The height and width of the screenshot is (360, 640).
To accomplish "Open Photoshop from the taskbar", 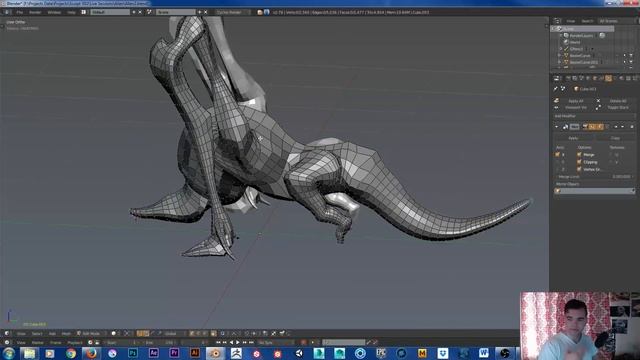I will pos(133,353).
